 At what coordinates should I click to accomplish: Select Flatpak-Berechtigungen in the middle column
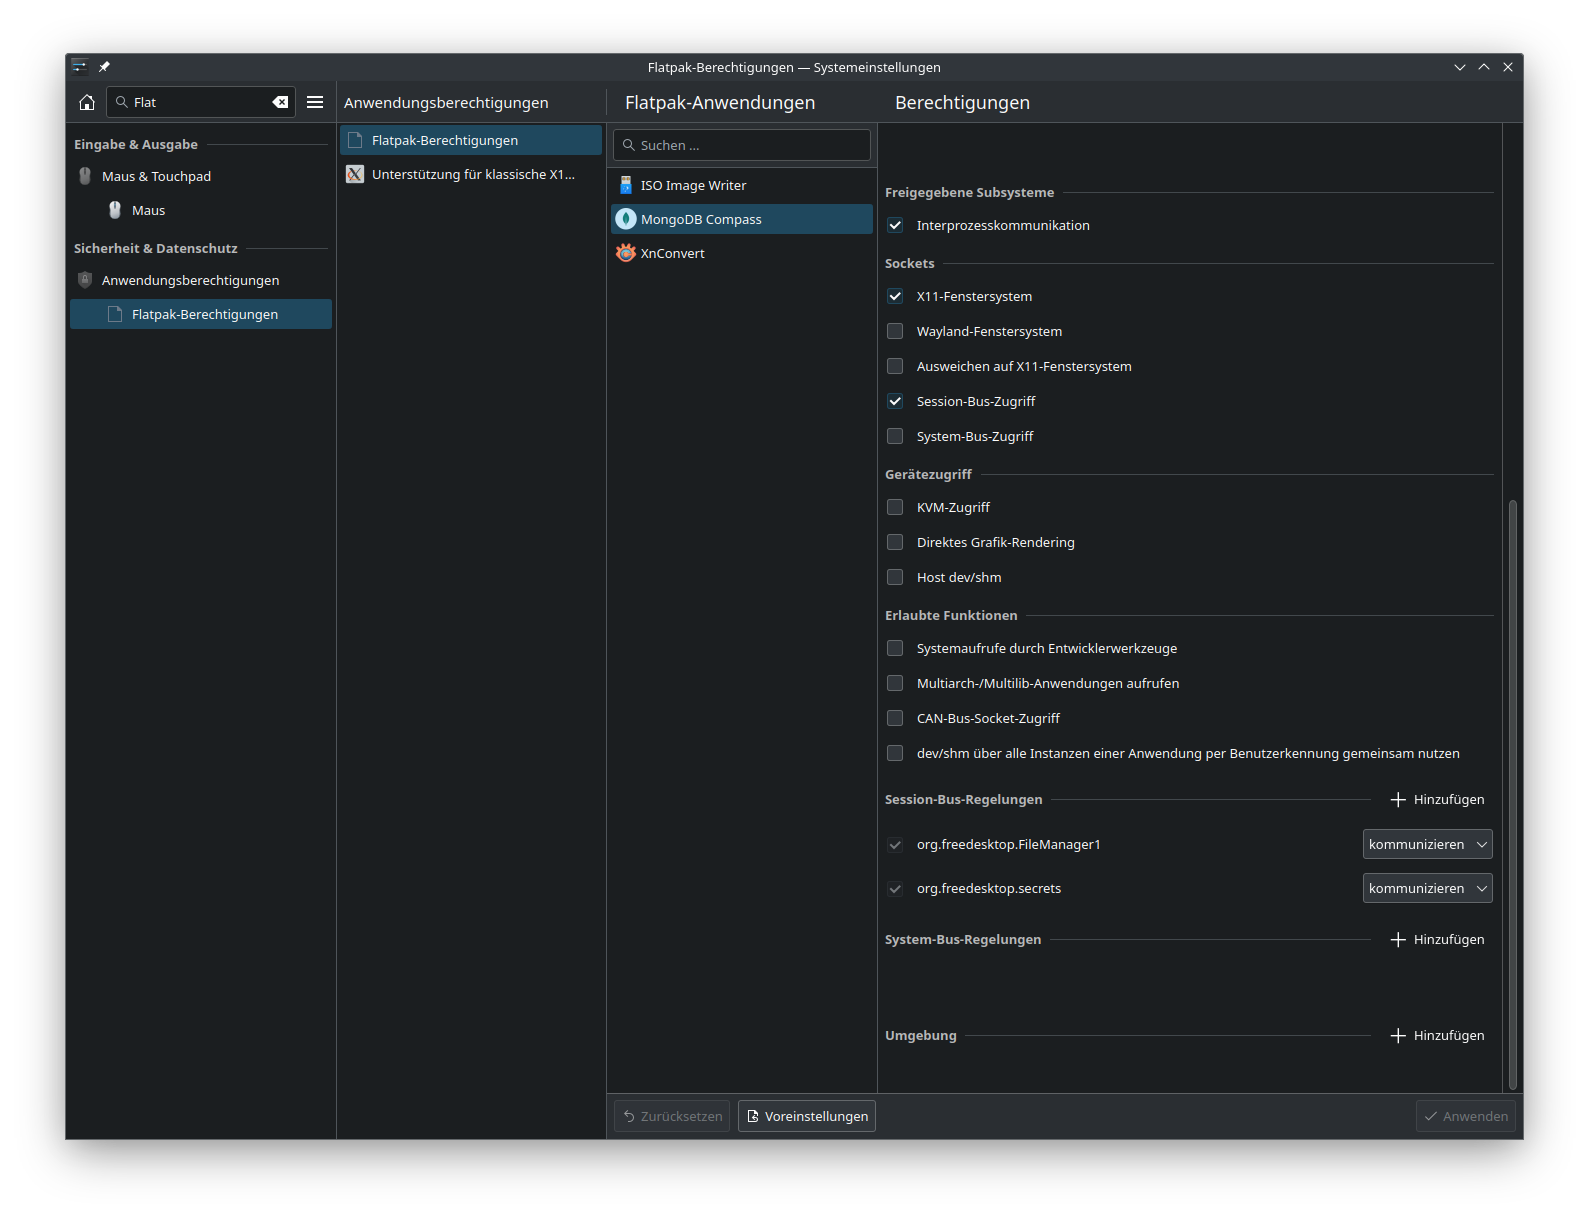(471, 140)
